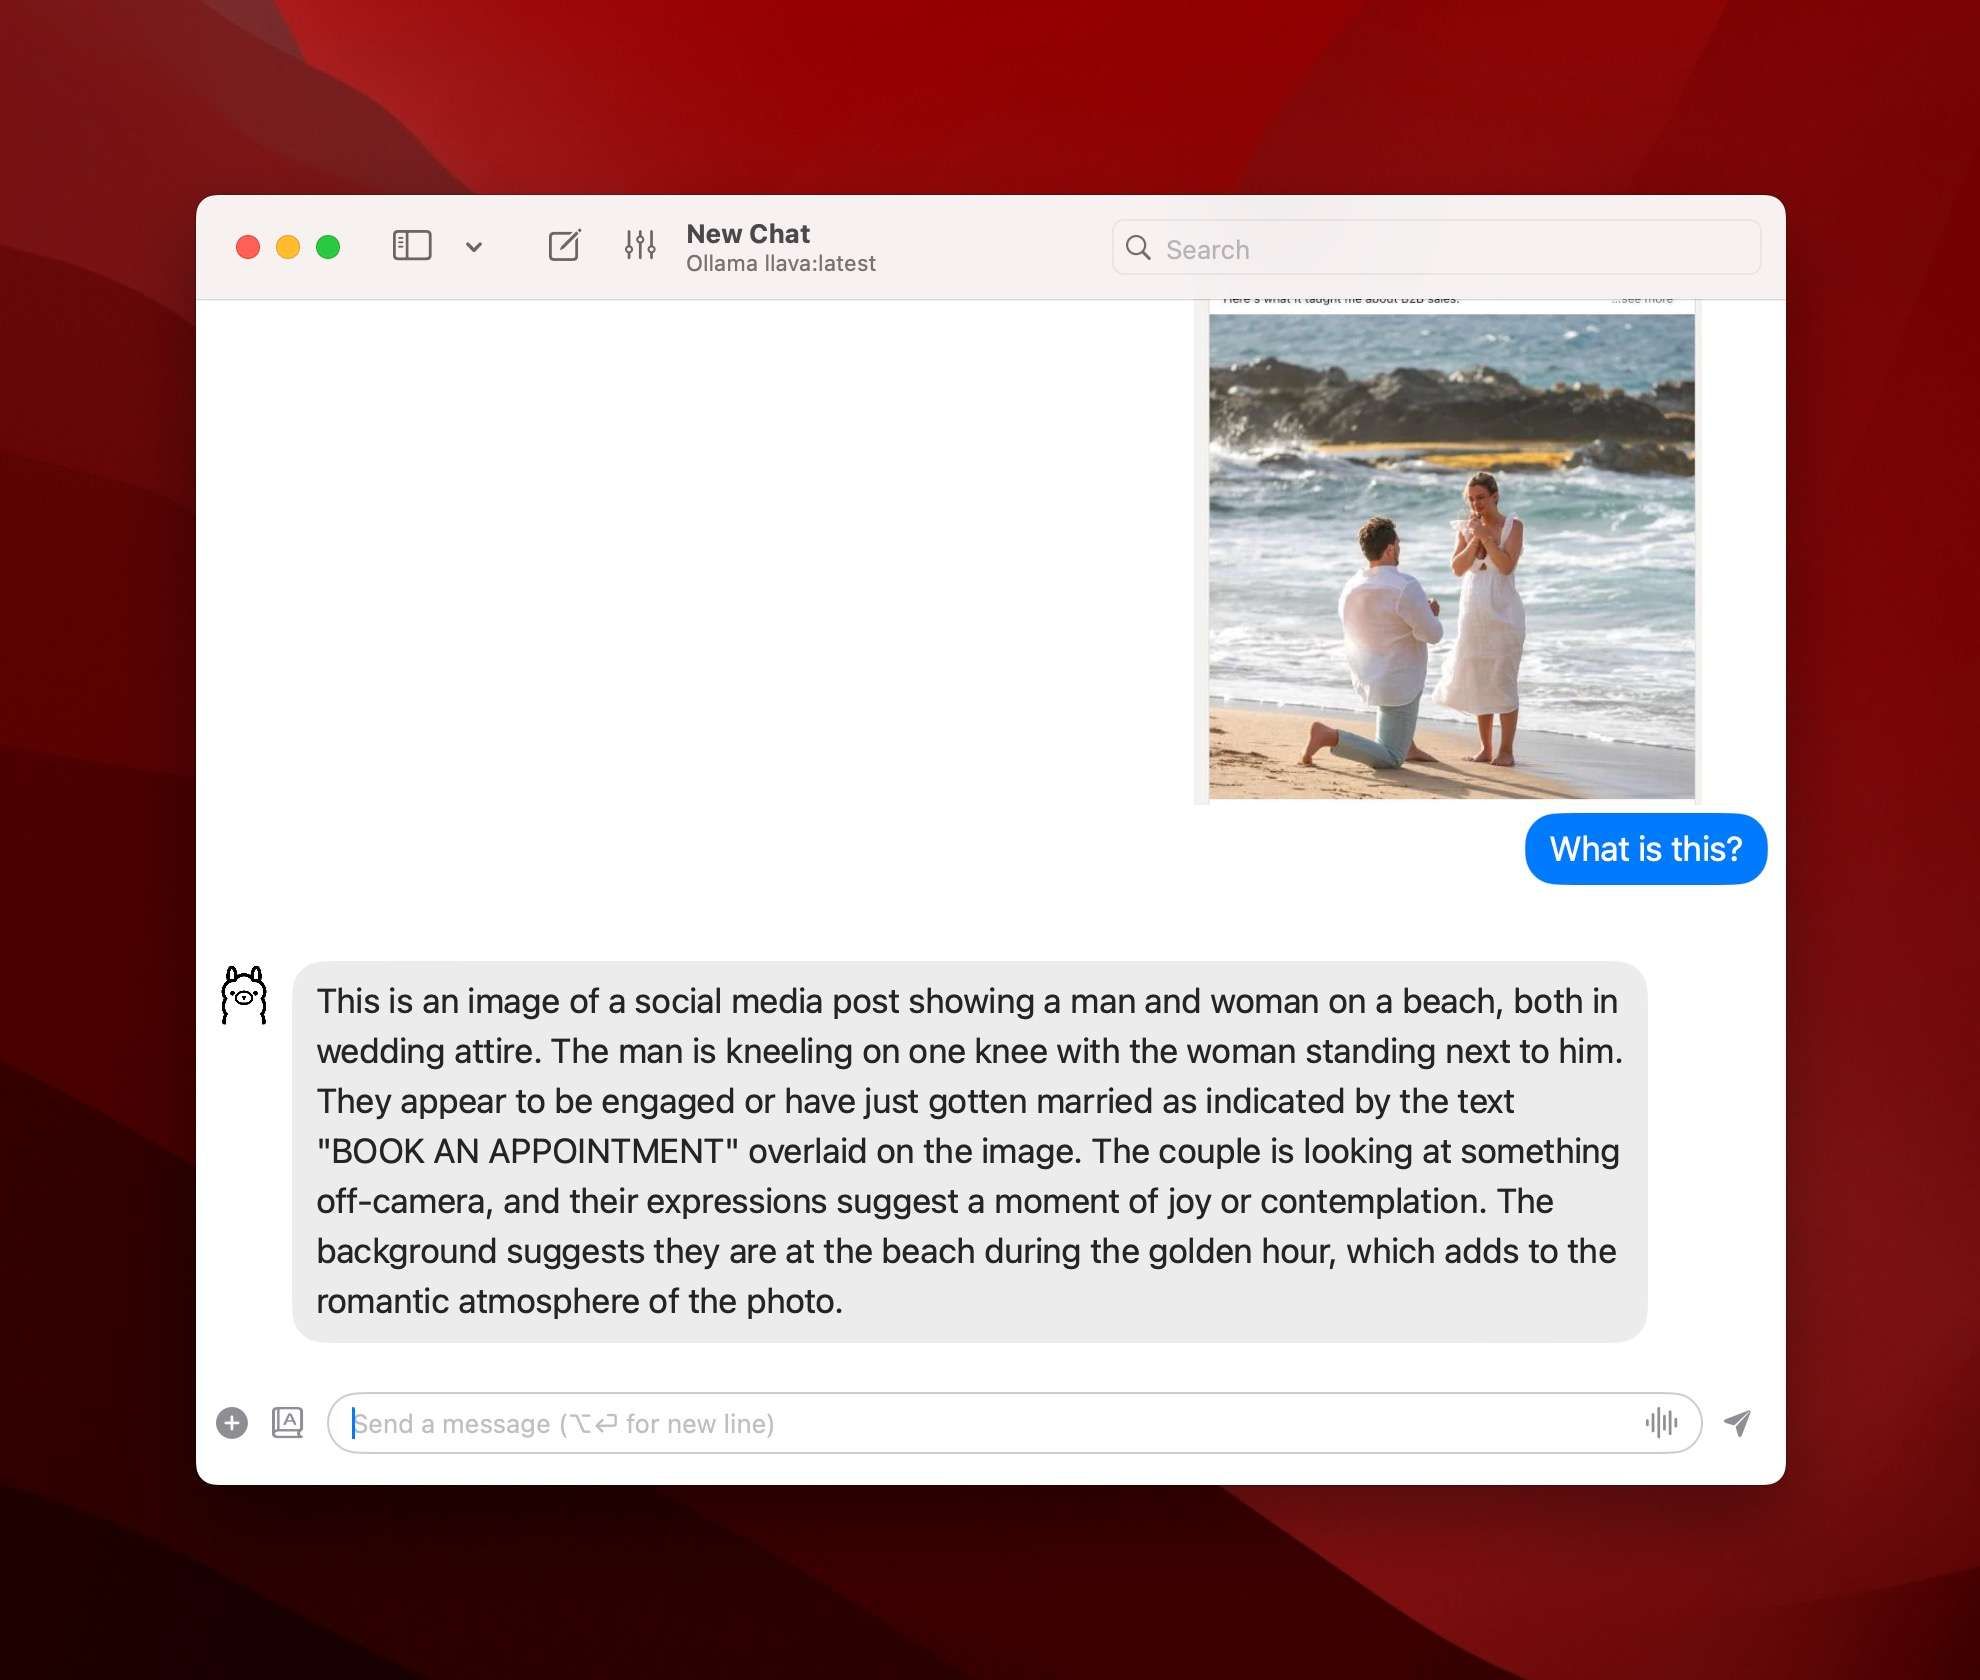Start a new chat with compose icon
The image size is (1980, 1680).
564,245
